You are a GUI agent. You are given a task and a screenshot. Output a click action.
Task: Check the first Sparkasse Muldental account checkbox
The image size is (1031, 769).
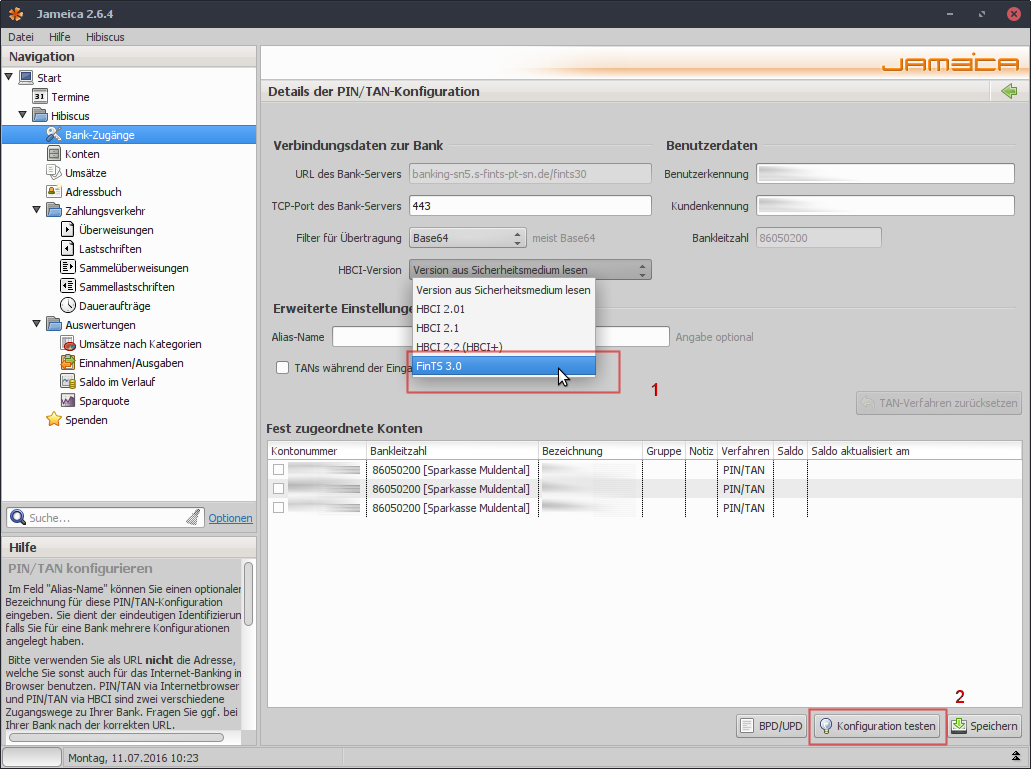[x=279, y=470]
